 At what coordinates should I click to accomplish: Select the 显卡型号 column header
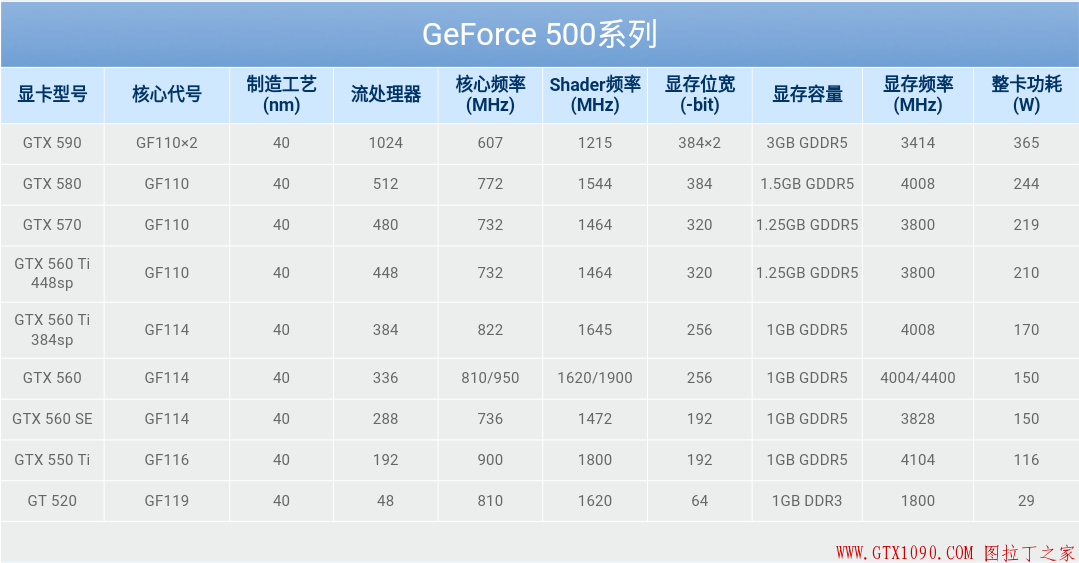click(52, 94)
